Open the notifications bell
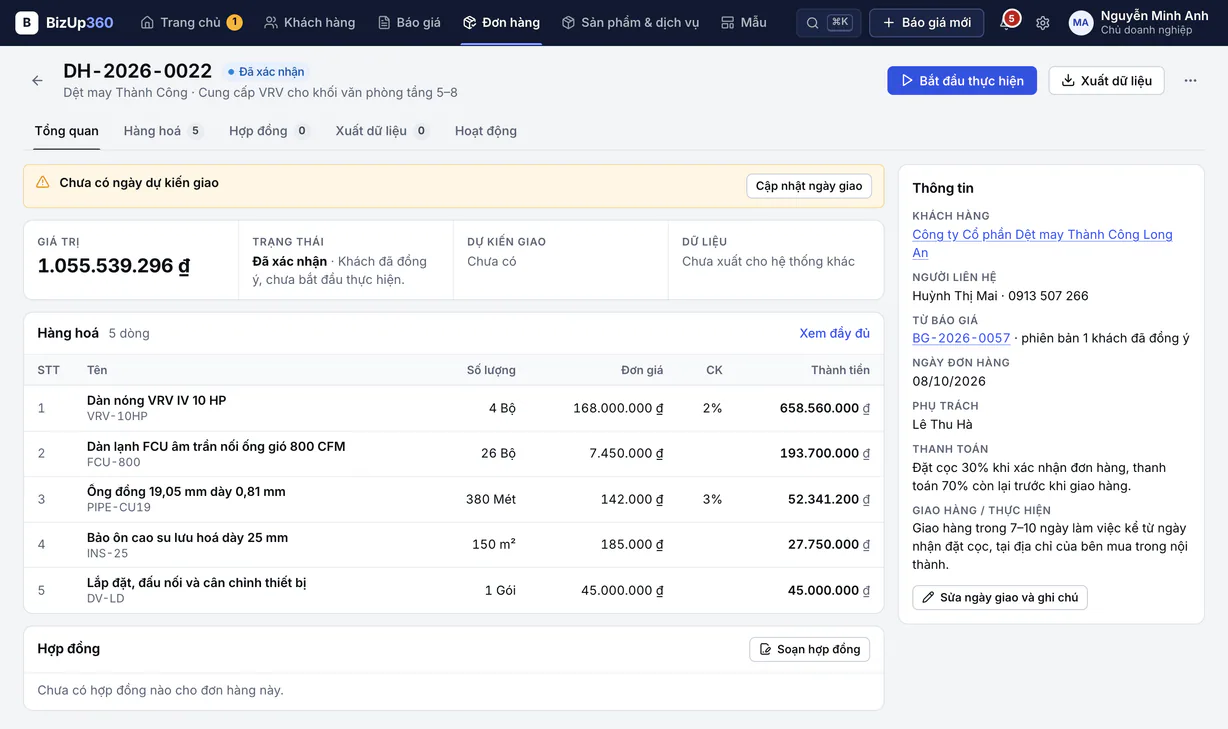Viewport: 1228px width, 729px height. [1007, 22]
